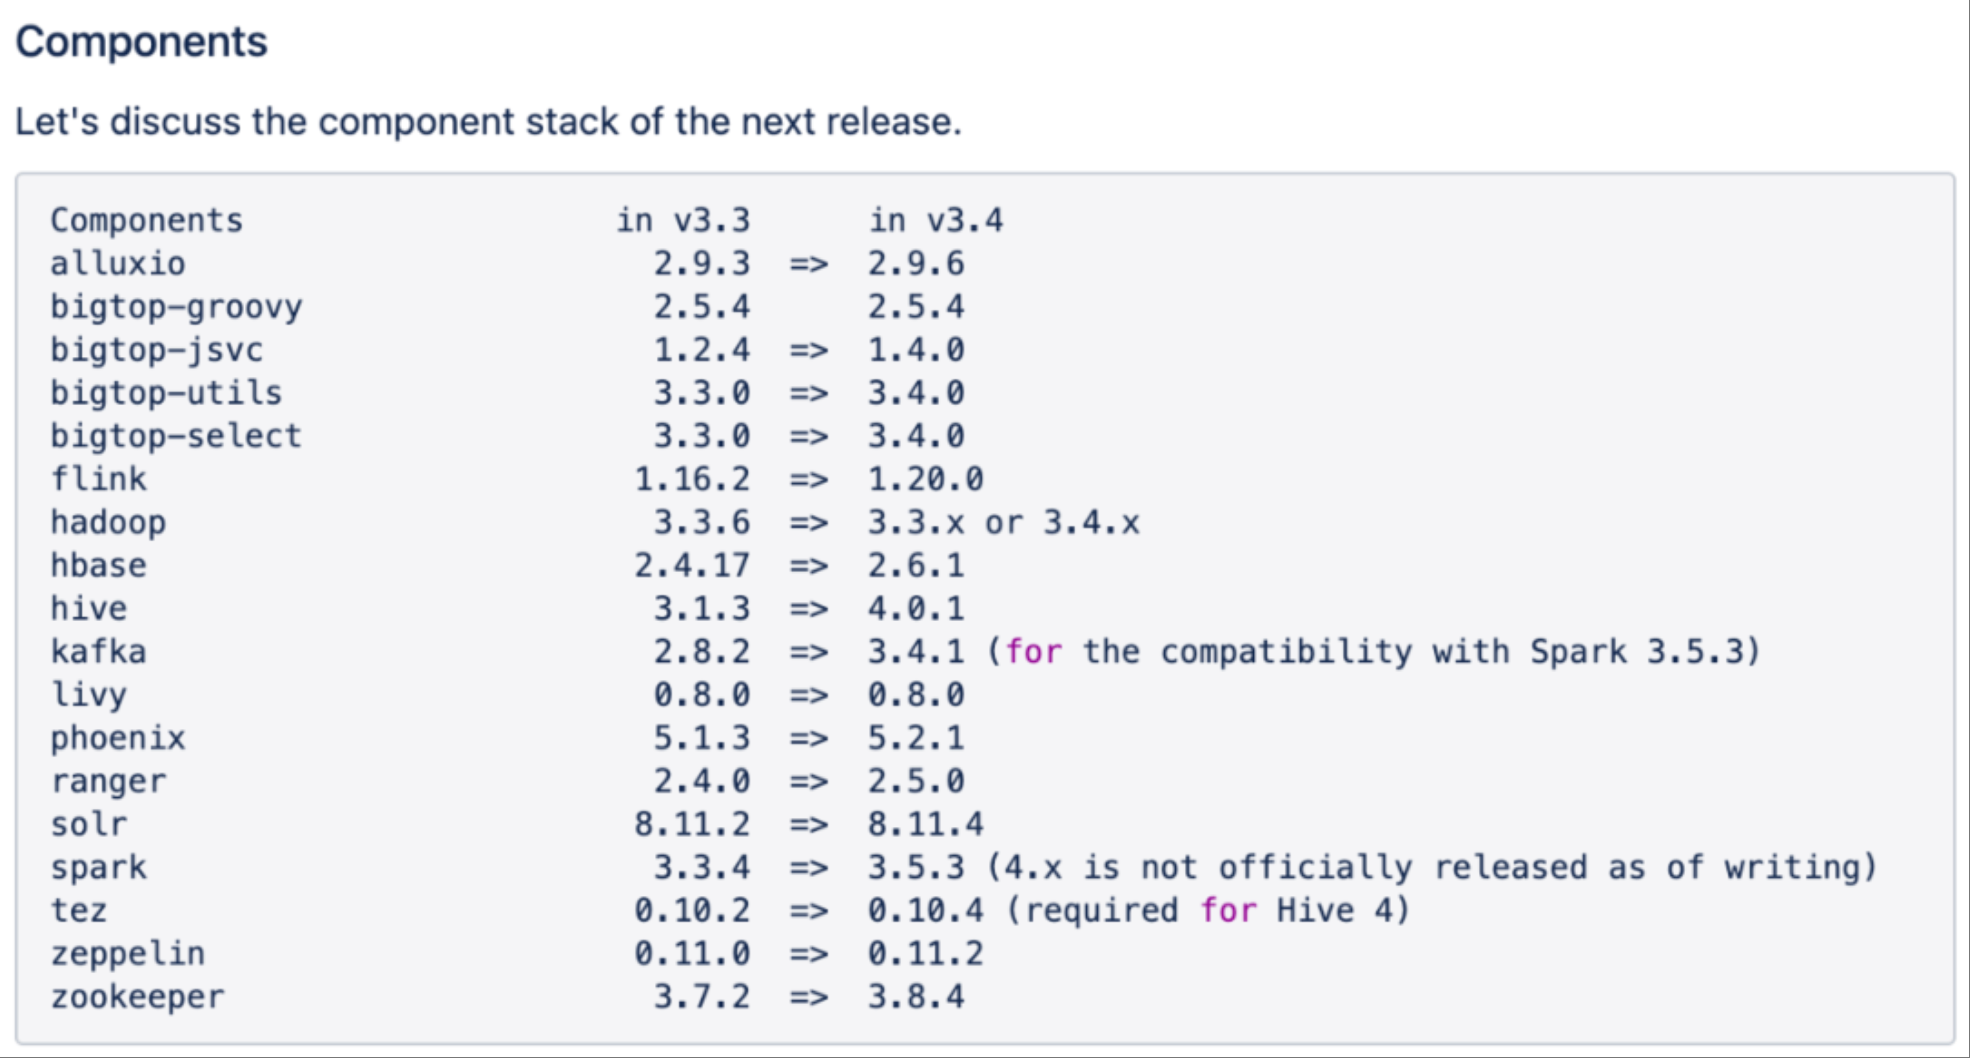Click the Components header inside the code block

coord(146,220)
